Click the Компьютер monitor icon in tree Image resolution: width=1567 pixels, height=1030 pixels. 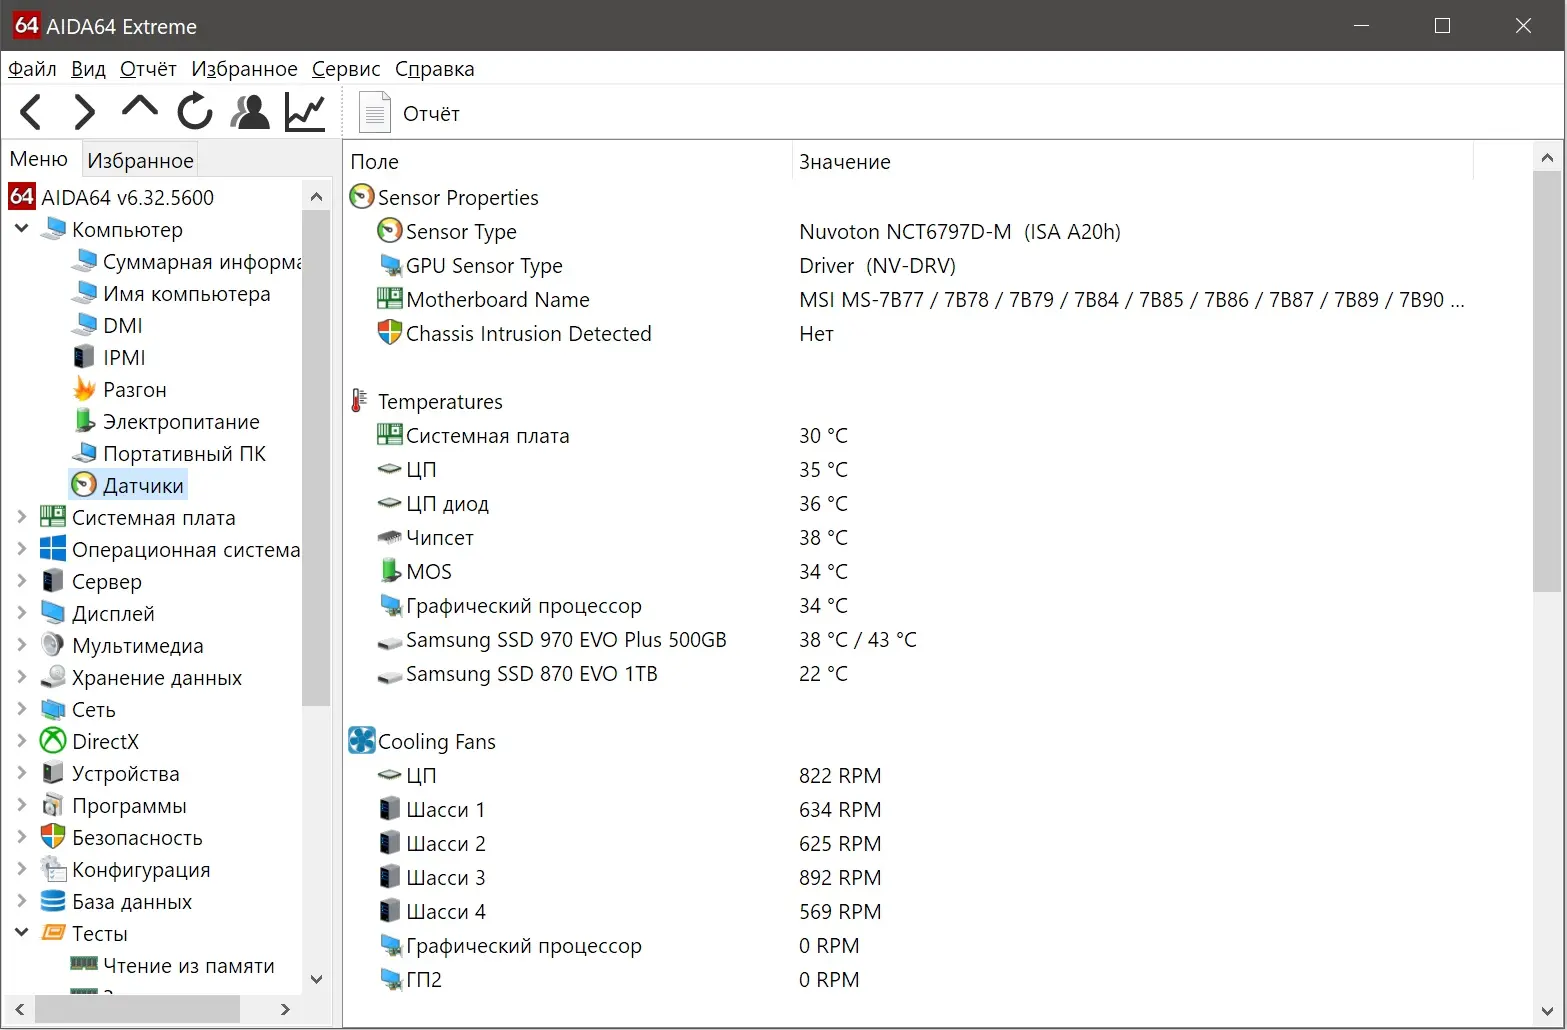pyautogui.click(x=53, y=229)
